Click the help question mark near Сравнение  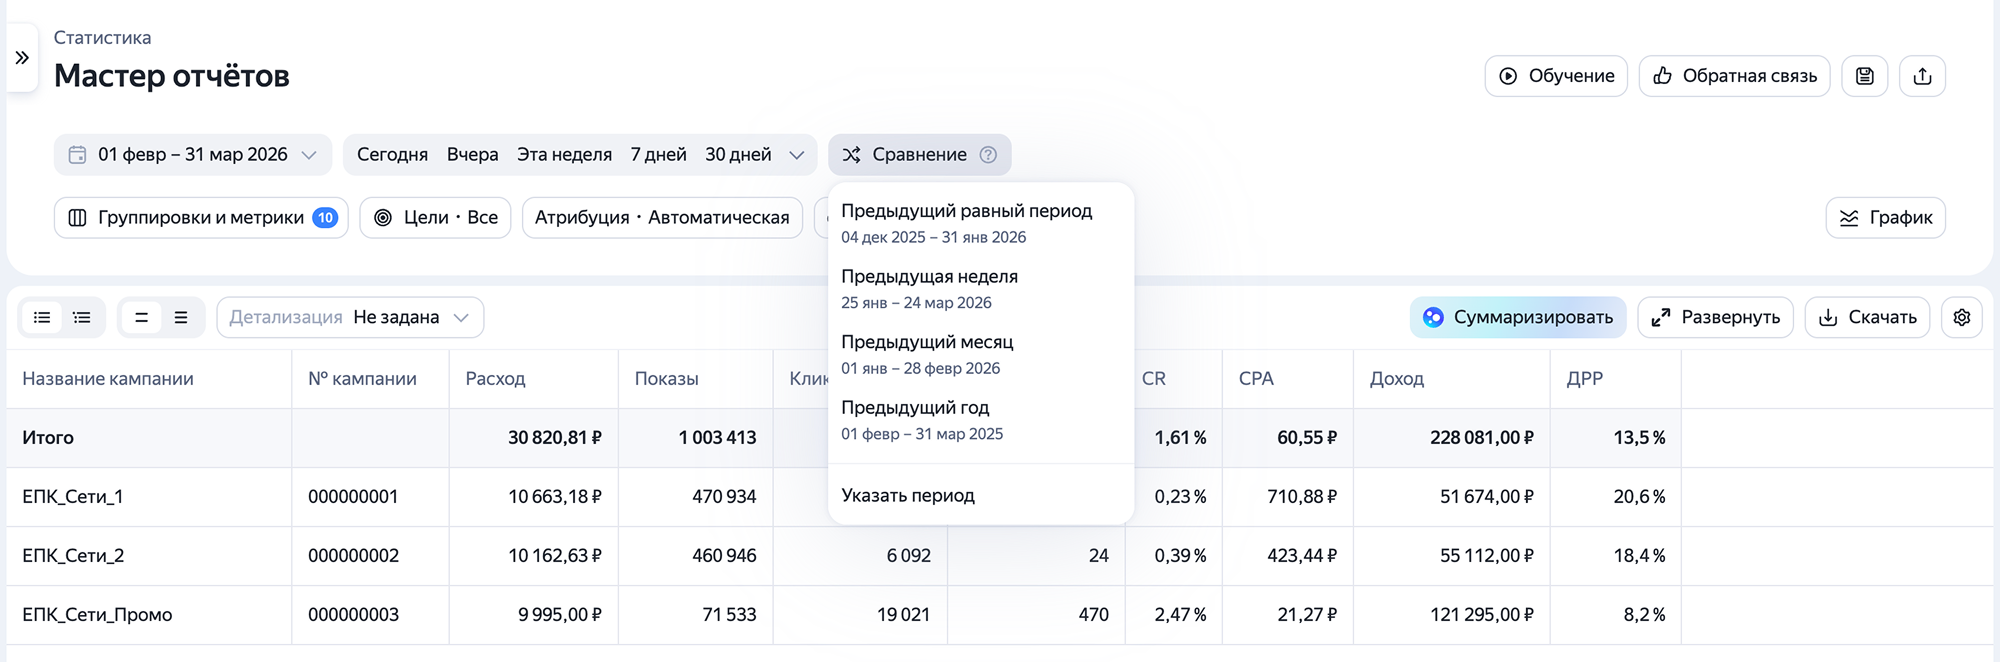988,155
